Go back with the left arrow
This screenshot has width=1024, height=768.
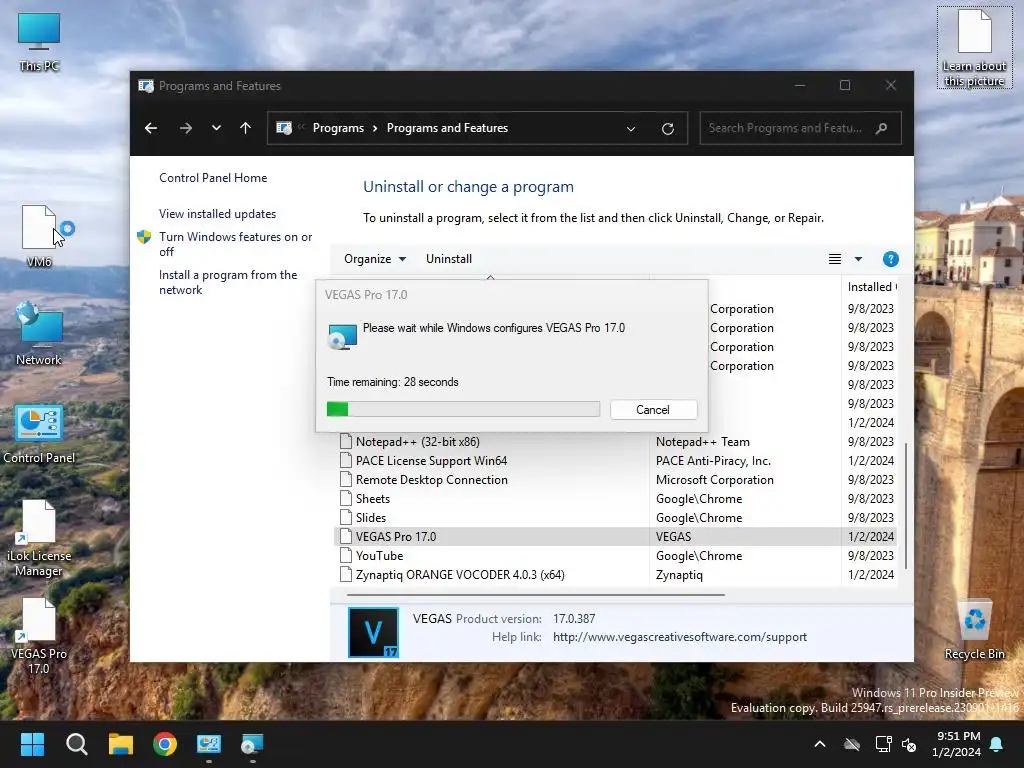click(x=151, y=128)
